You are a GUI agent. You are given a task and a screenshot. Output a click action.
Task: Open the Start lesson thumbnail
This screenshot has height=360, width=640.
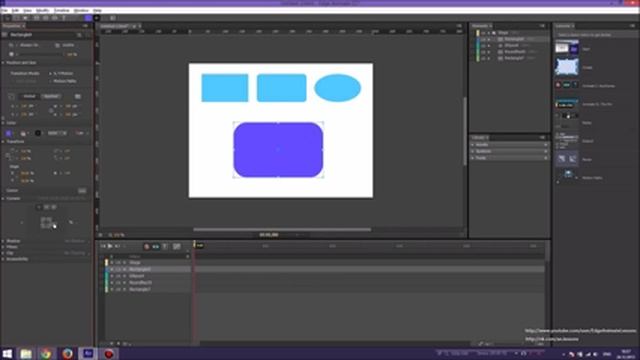pos(567,48)
